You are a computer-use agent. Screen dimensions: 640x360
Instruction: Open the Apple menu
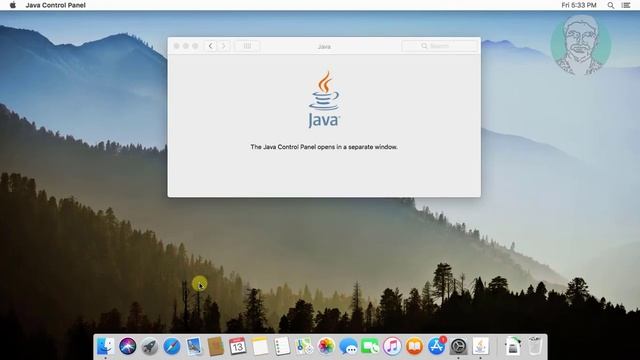[13, 5]
